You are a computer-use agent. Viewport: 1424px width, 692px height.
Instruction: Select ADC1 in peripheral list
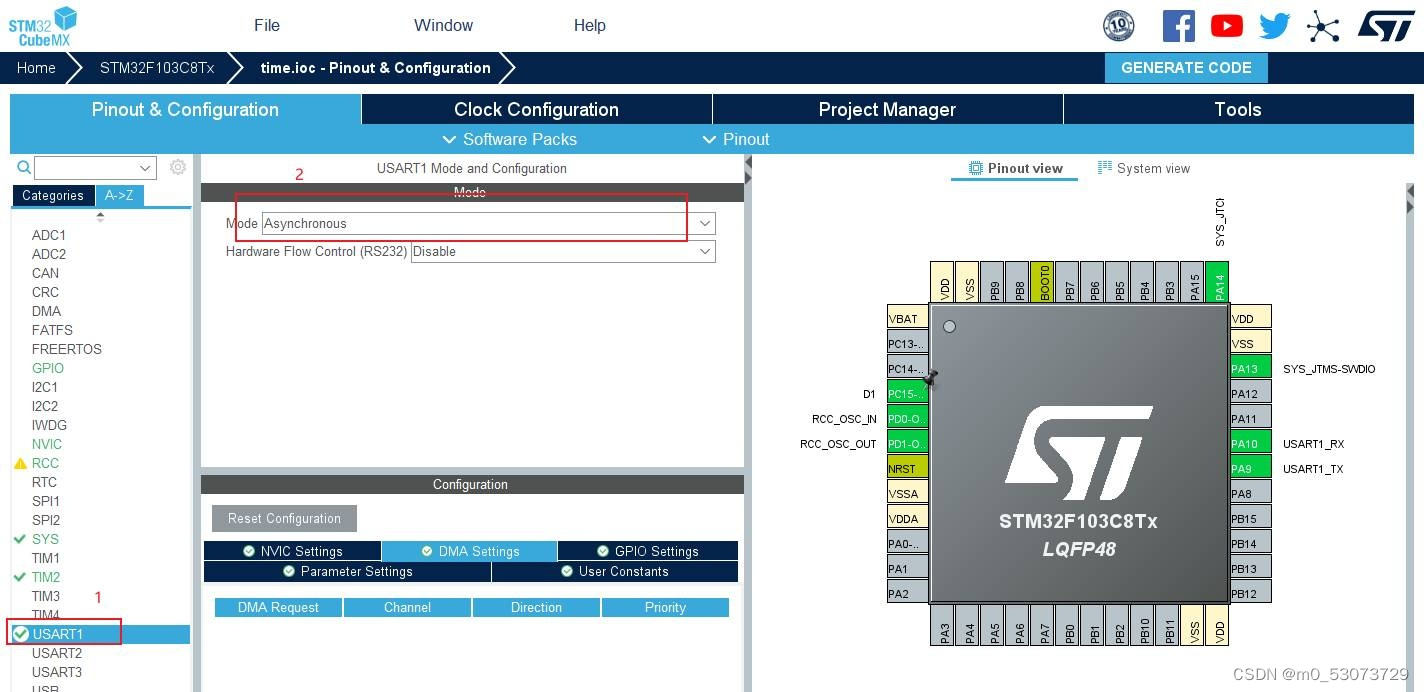pyautogui.click(x=48, y=235)
